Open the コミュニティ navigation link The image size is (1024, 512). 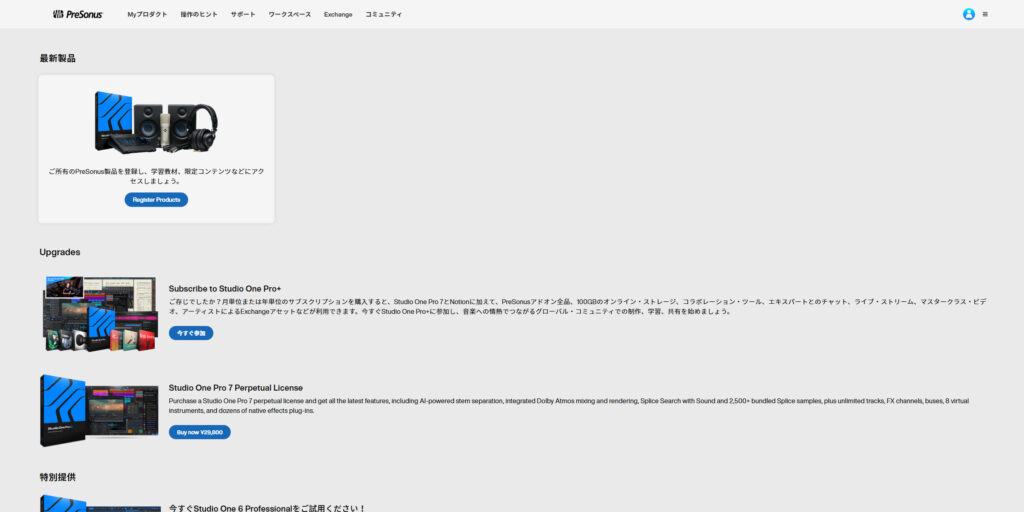384,15
